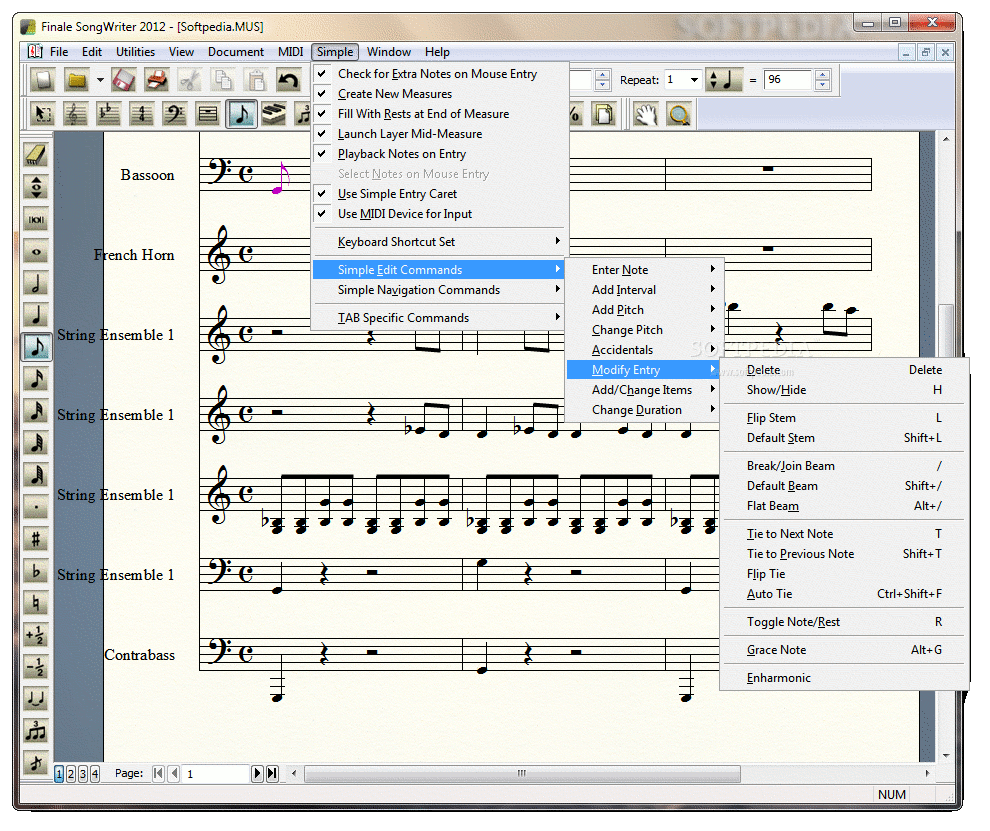Click tempo value field showing 96
This screenshot has height=831, width=990.
pyautogui.click(x=788, y=80)
